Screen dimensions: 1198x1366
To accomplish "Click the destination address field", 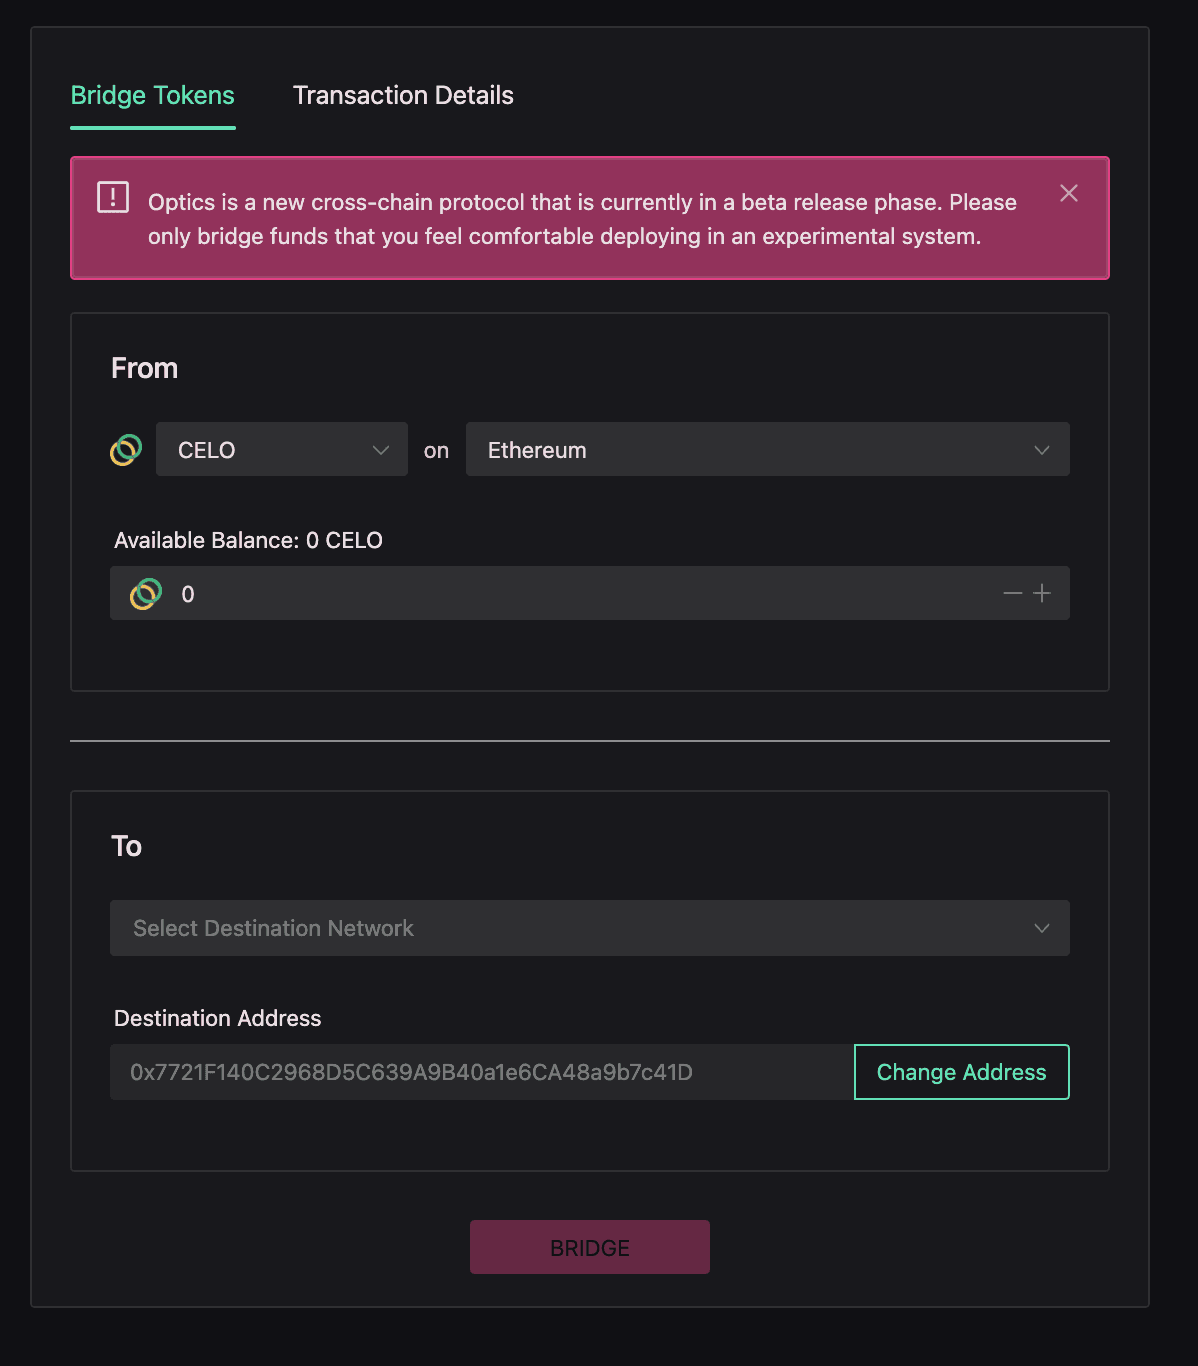I will pyautogui.click(x=482, y=1072).
